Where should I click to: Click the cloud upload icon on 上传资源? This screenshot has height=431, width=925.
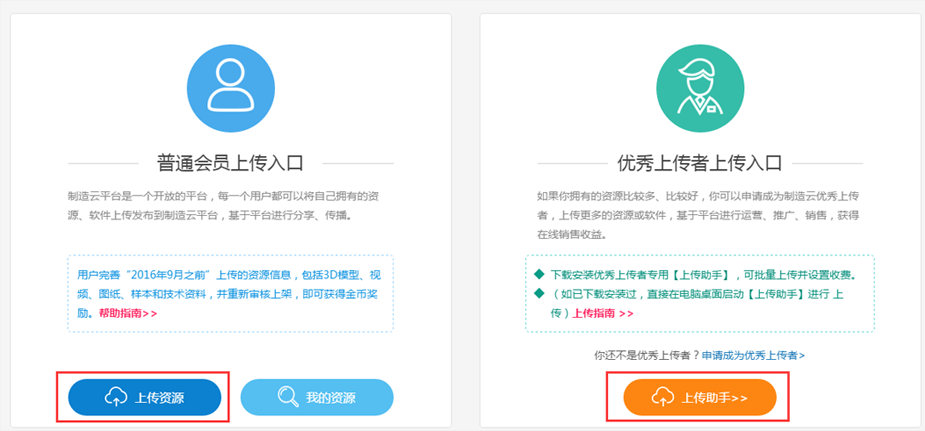(x=116, y=397)
